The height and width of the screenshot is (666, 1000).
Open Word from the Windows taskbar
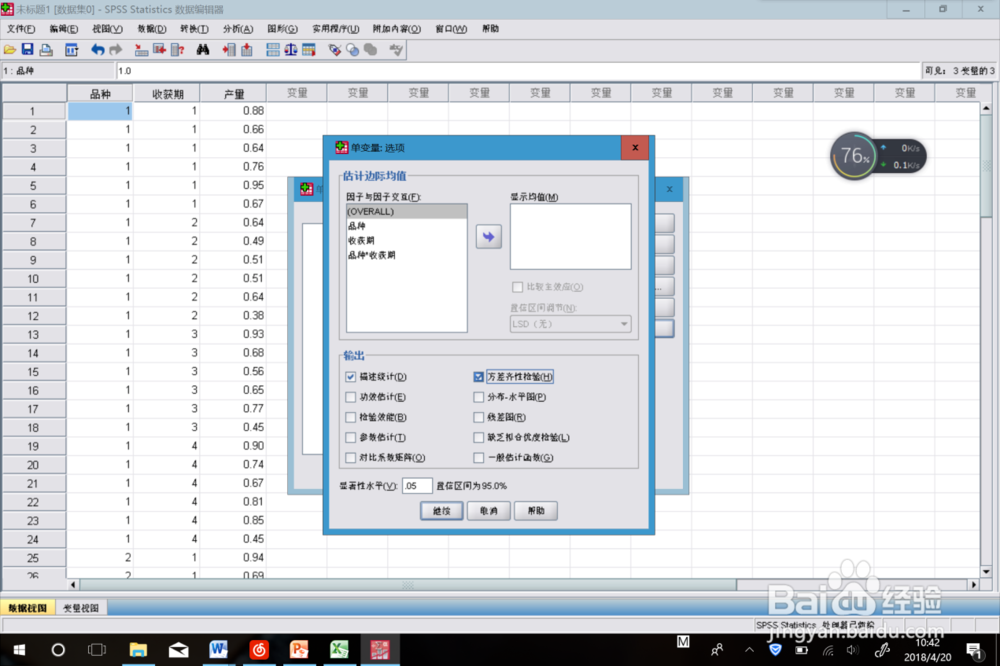[x=218, y=649]
